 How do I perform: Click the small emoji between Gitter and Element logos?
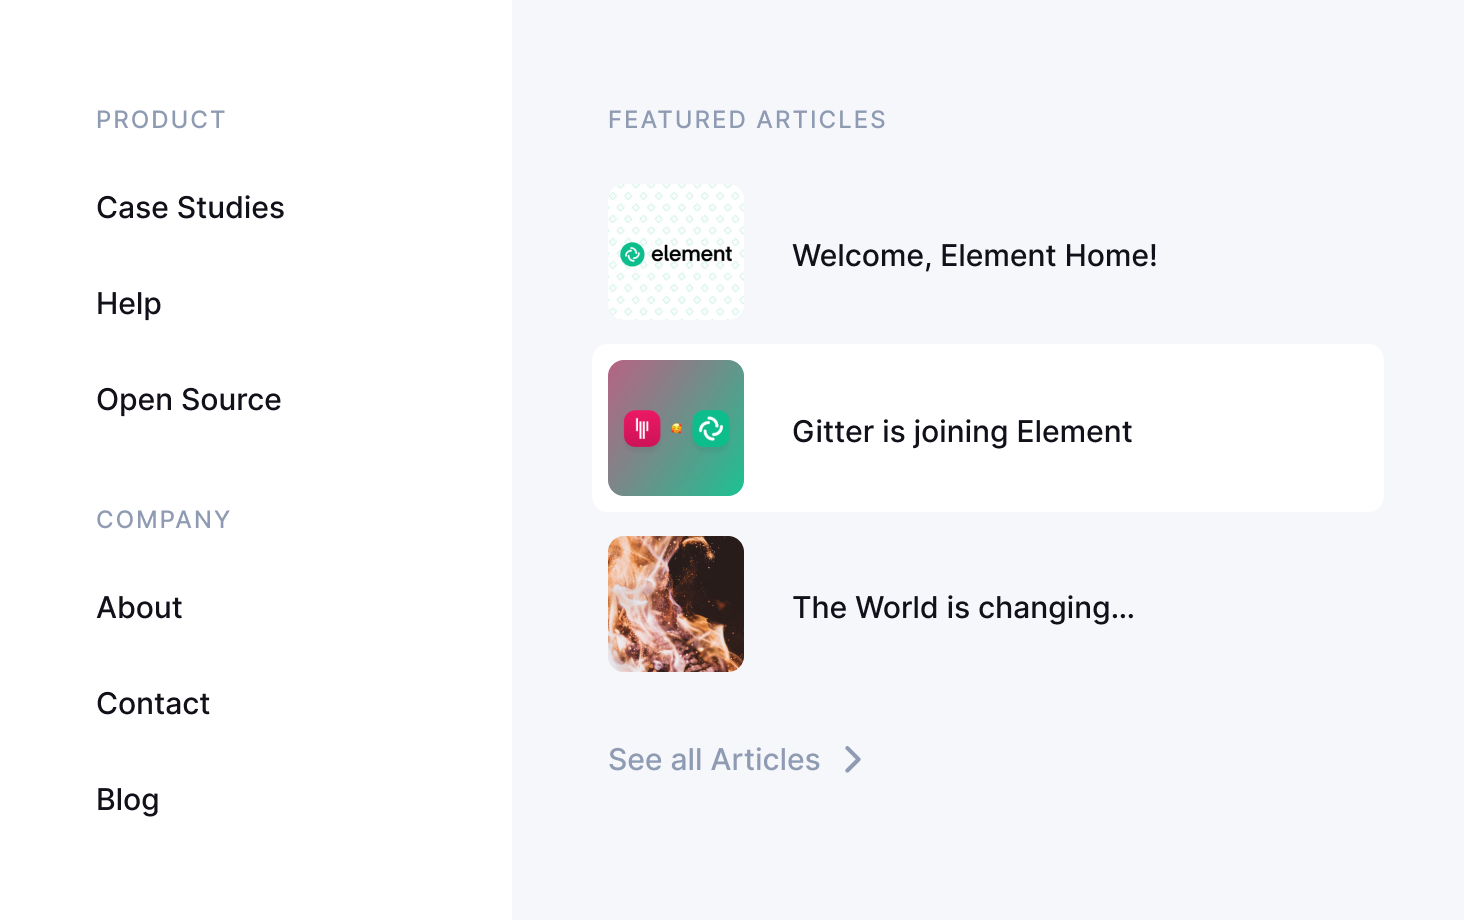(x=677, y=429)
